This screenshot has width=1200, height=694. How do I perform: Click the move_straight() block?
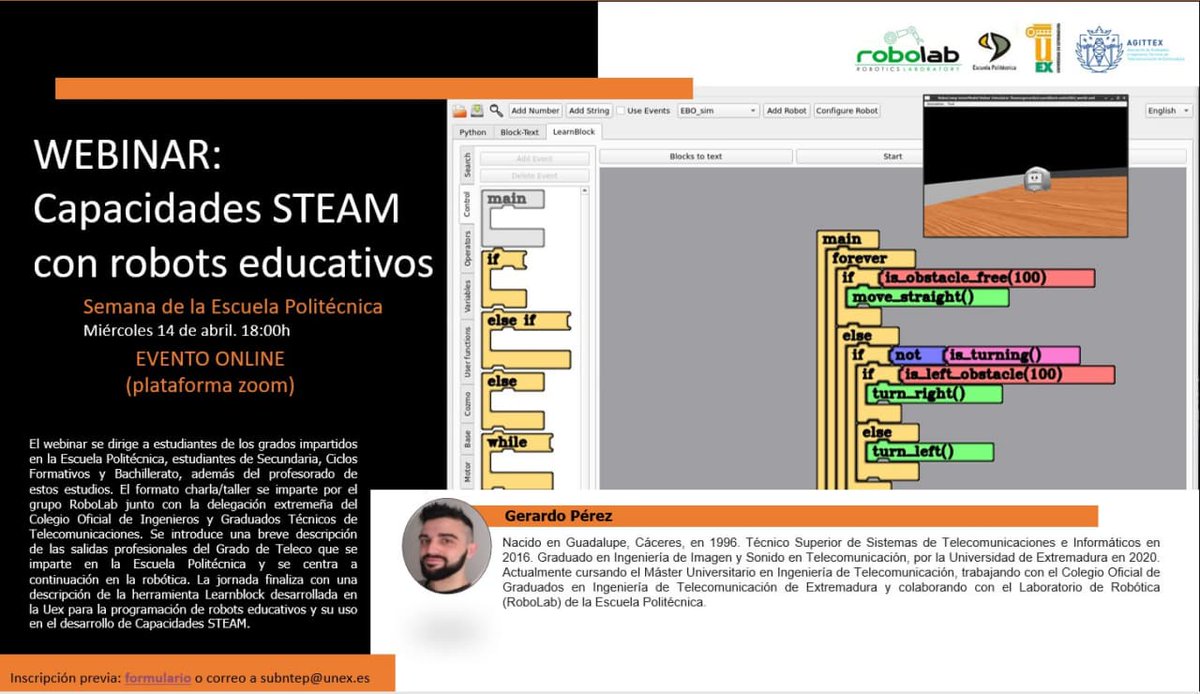[x=928, y=297]
